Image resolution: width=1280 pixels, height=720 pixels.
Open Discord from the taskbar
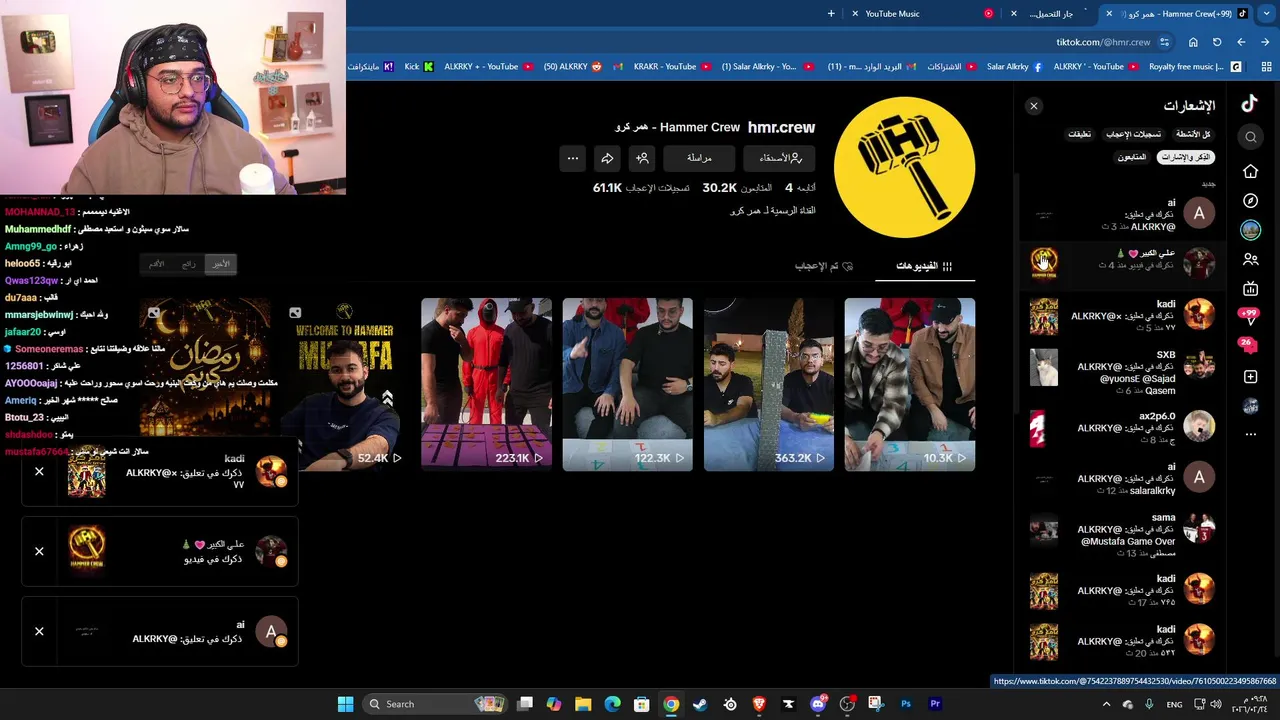[x=818, y=704]
